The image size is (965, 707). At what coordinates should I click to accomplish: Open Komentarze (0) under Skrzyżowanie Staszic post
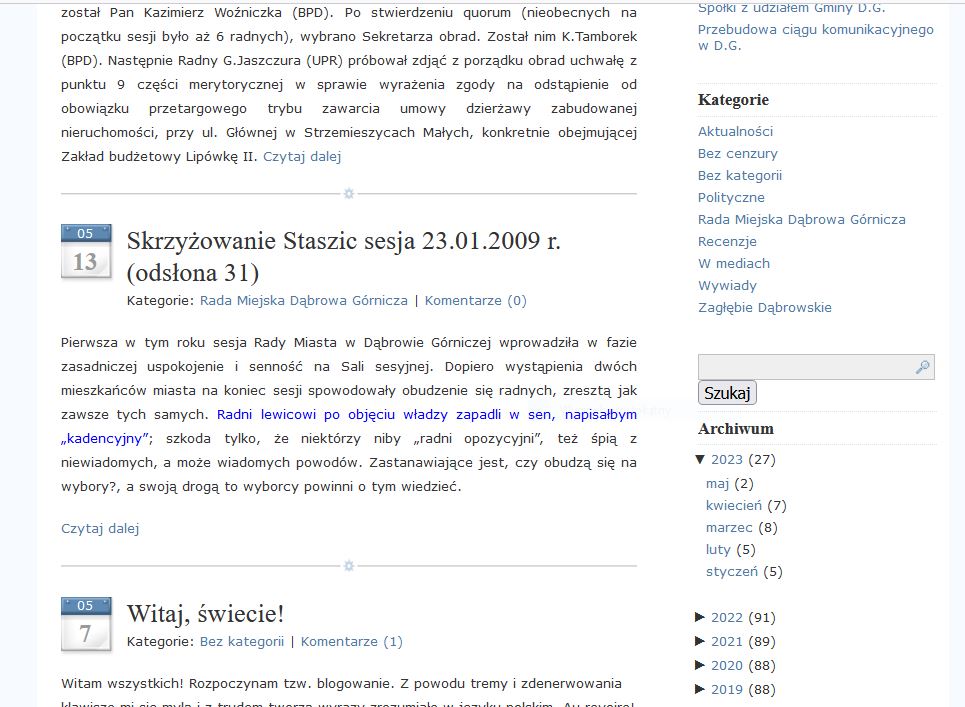pyautogui.click(x=476, y=300)
